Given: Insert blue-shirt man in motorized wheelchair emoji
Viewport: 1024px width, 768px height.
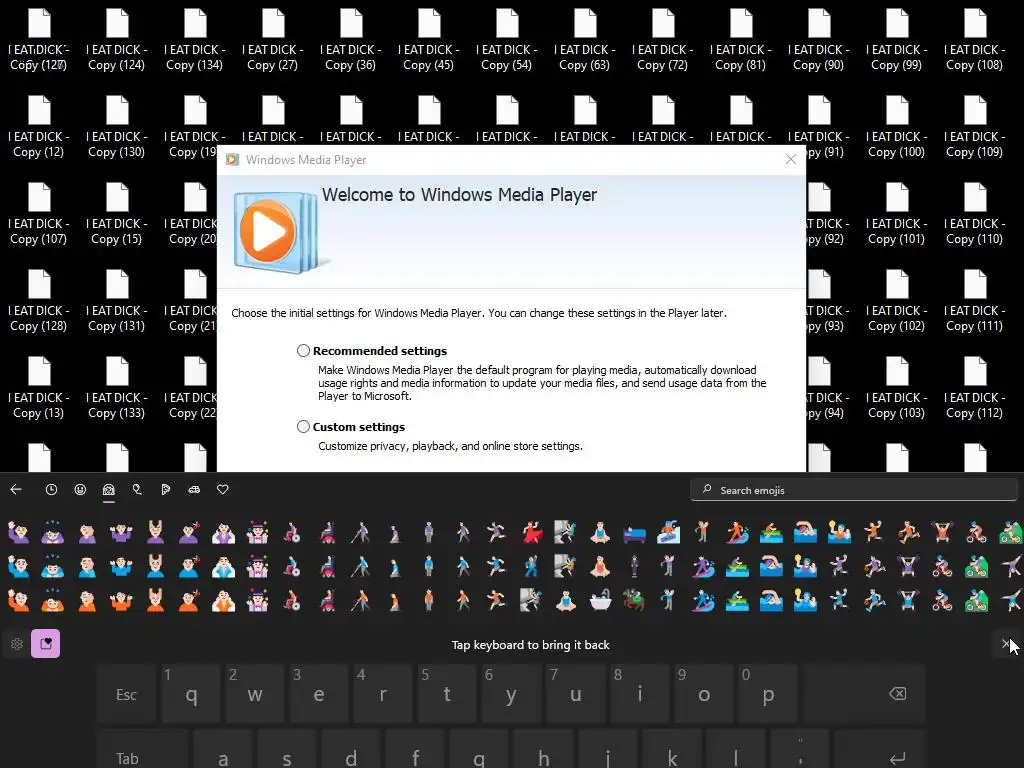Looking at the screenshot, I should pyautogui.click(x=327, y=566).
